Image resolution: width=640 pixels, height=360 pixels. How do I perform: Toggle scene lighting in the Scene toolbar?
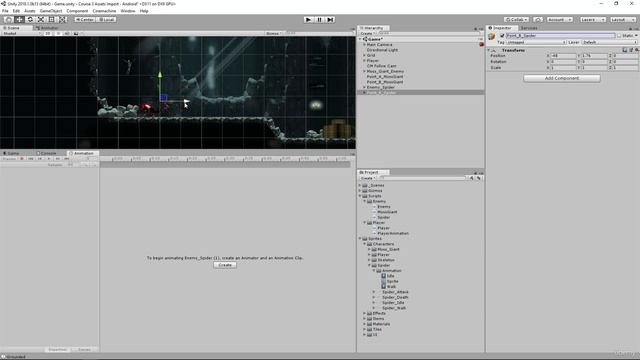click(58, 33)
